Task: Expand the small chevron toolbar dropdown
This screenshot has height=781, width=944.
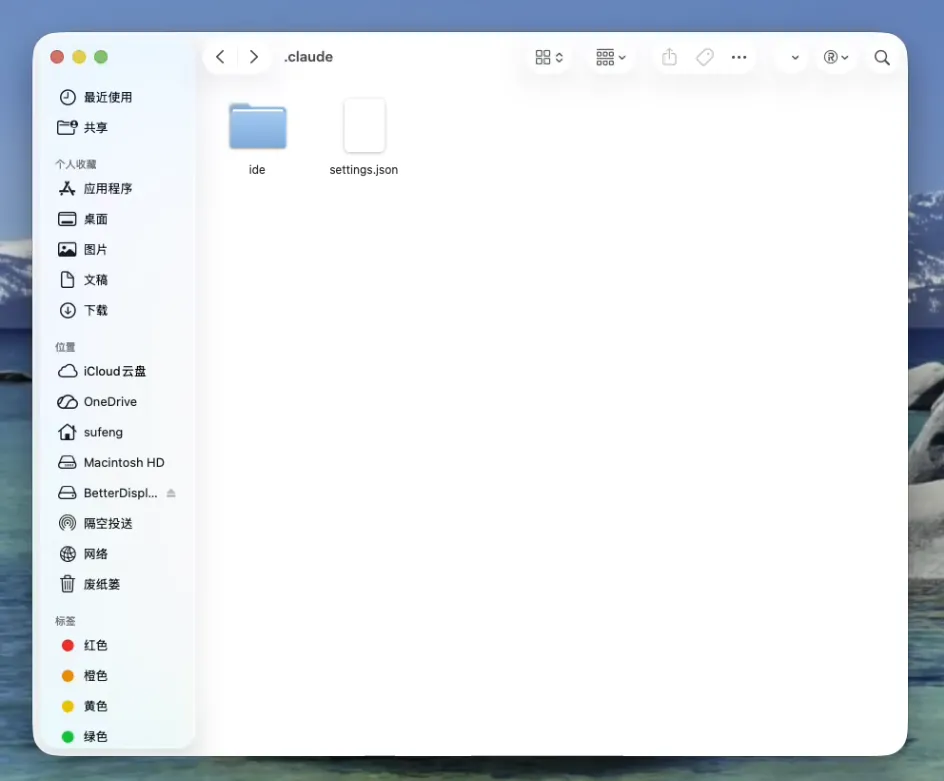Action: pos(795,57)
